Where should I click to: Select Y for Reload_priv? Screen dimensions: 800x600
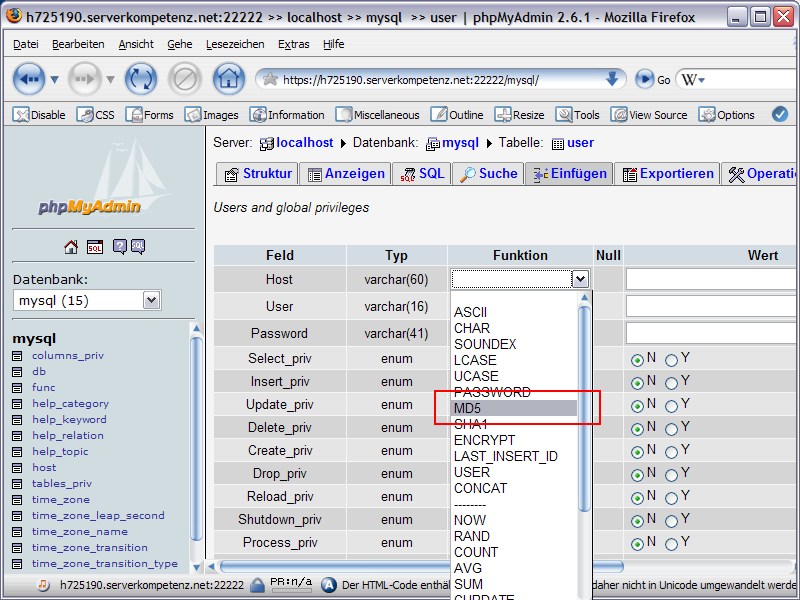pyautogui.click(x=671, y=498)
